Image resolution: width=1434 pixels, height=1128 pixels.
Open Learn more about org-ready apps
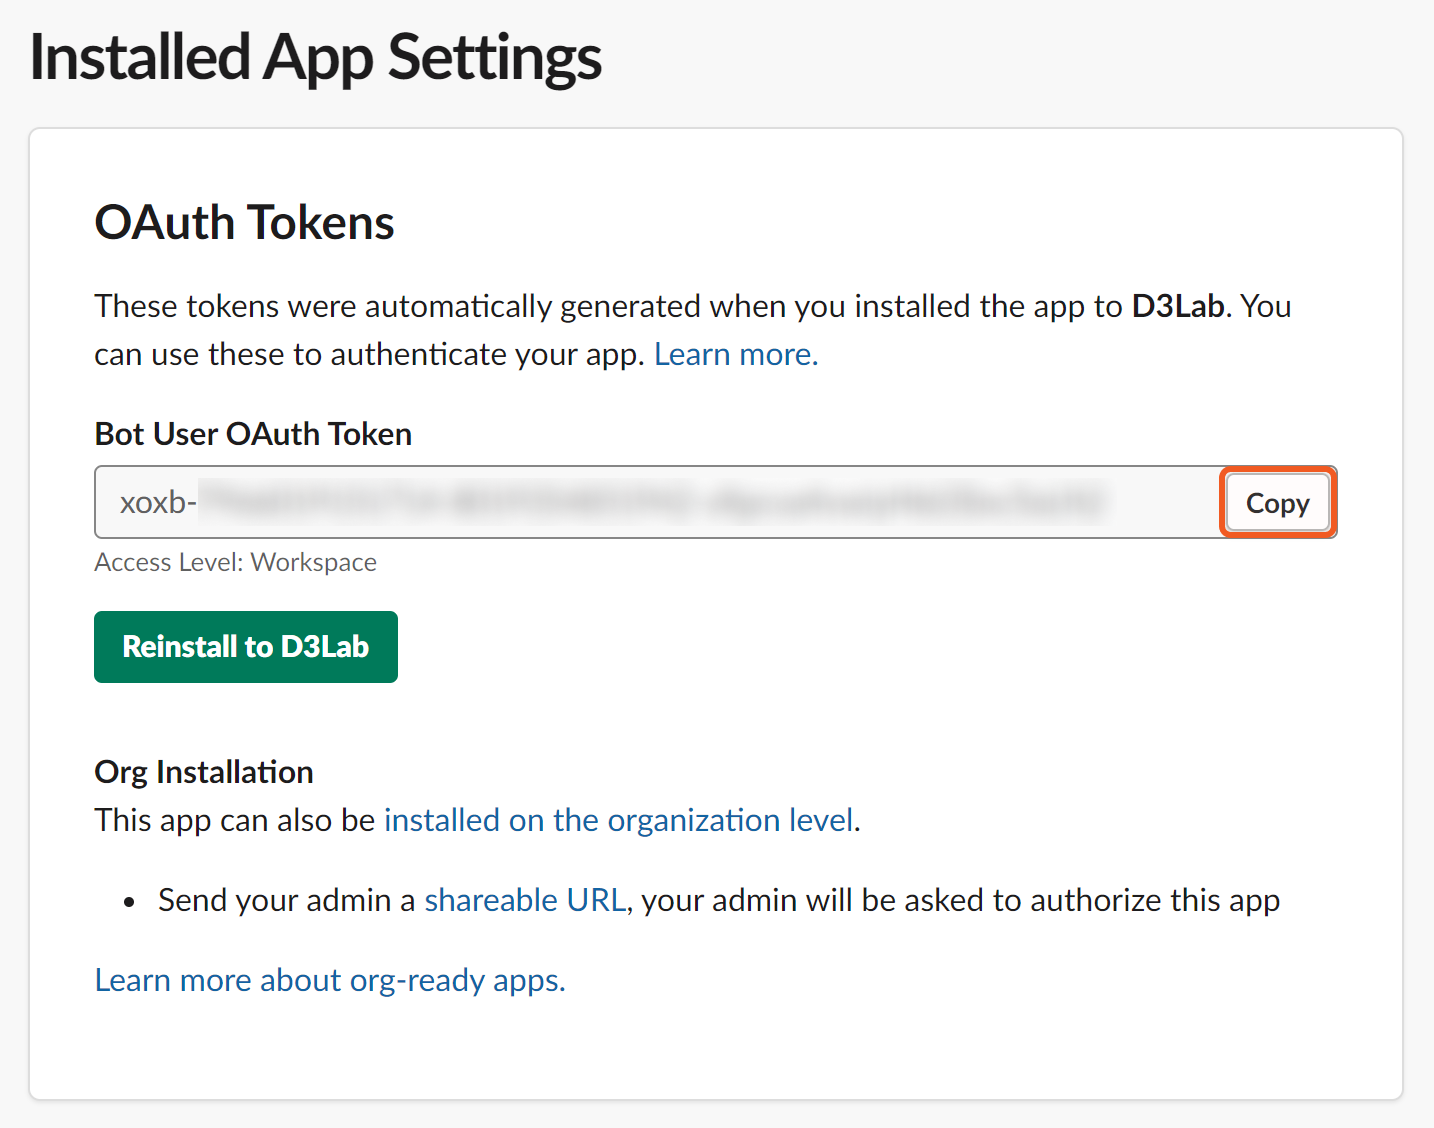[330, 980]
